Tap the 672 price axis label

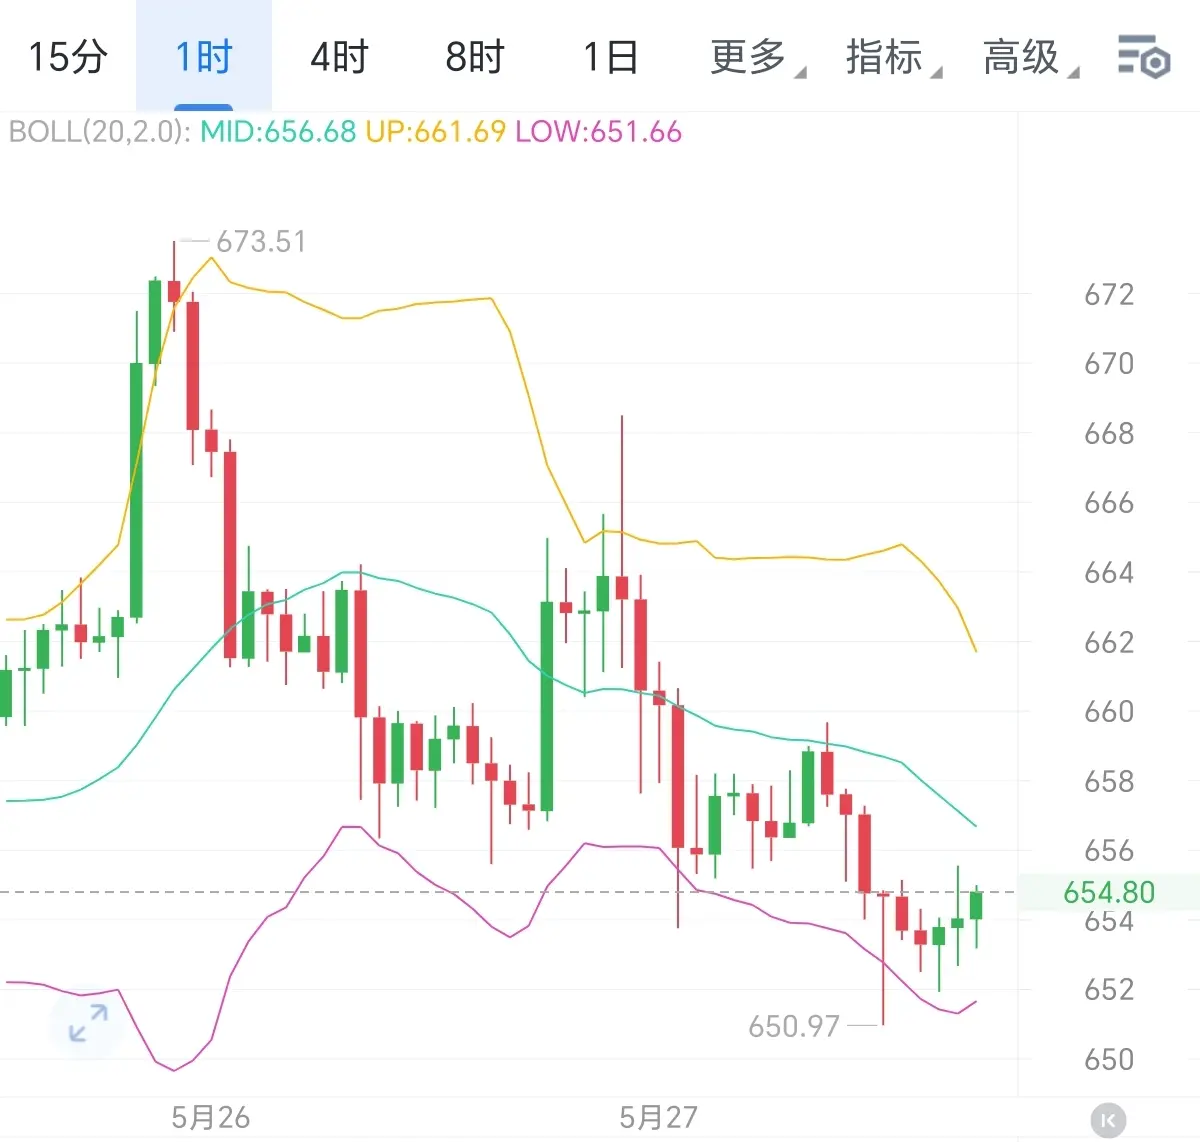coord(1109,295)
